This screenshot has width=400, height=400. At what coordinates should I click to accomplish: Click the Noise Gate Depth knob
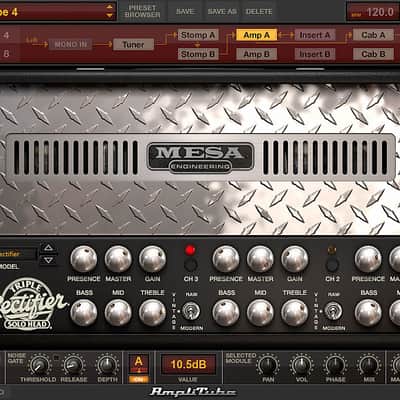coord(107,365)
